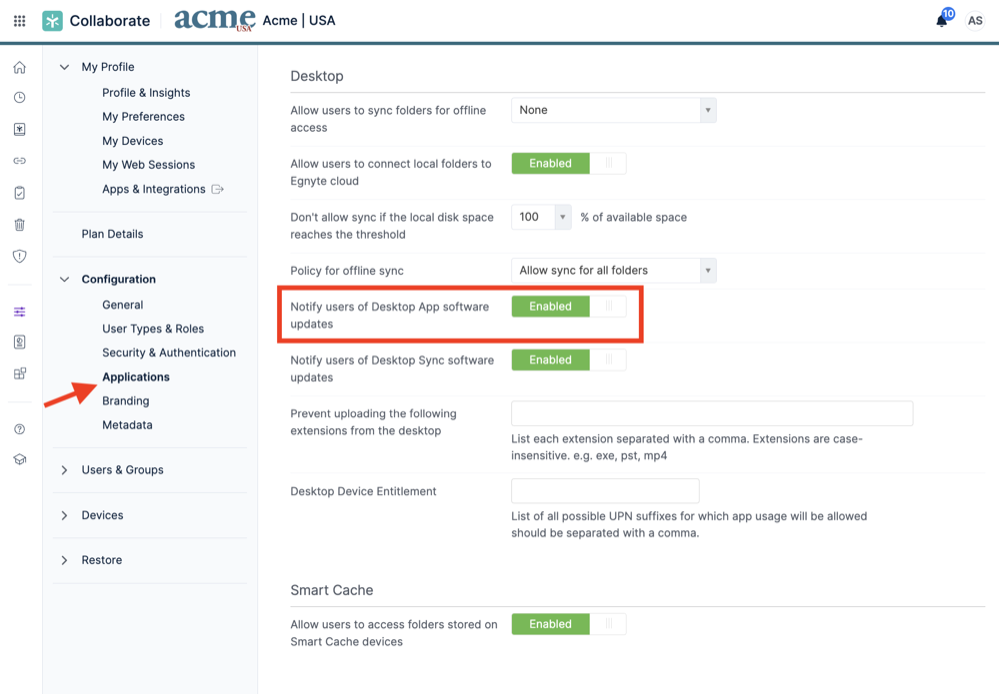The height and width of the screenshot is (694, 999).
Task: Open Apps & Integrations
Action: [x=154, y=189]
